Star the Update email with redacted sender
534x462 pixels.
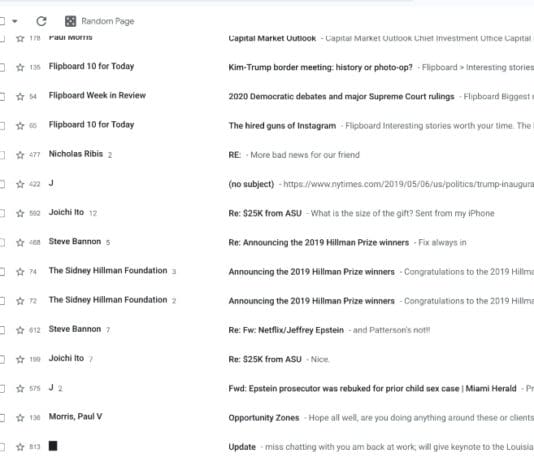click(20, 447)
